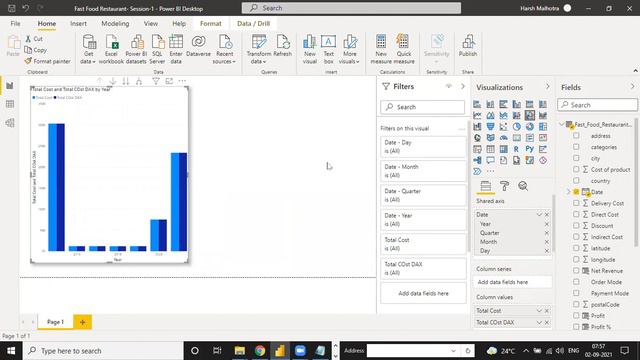Collapse the Visualizations pane

coord(547,87)
